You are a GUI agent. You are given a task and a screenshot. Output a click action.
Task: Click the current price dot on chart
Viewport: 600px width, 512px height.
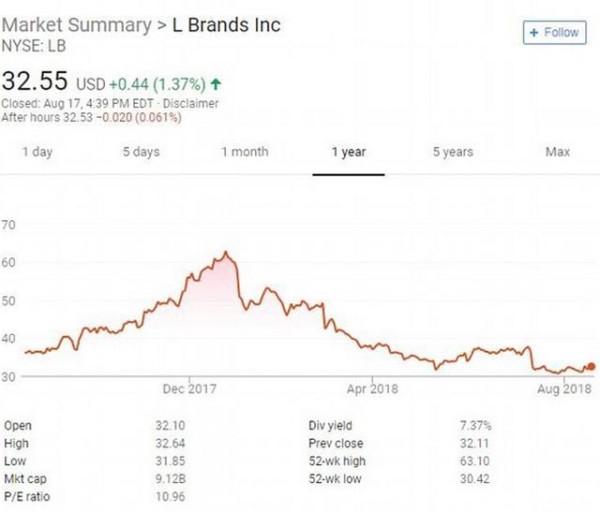[591, 367]
